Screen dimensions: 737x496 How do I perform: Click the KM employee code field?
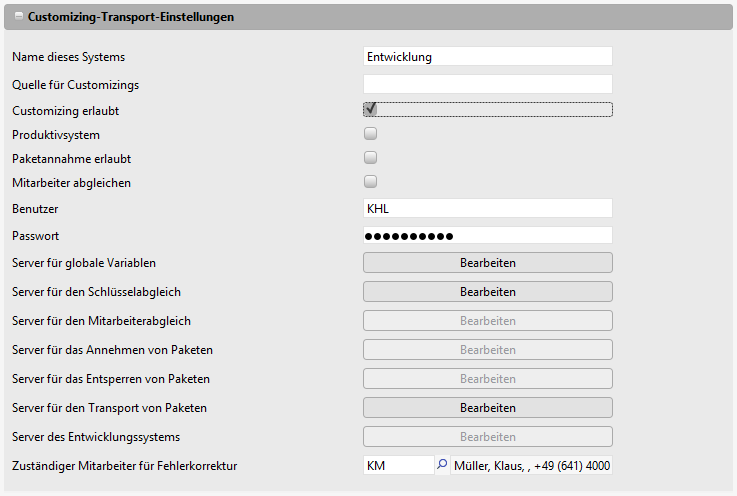coord(397,465)
